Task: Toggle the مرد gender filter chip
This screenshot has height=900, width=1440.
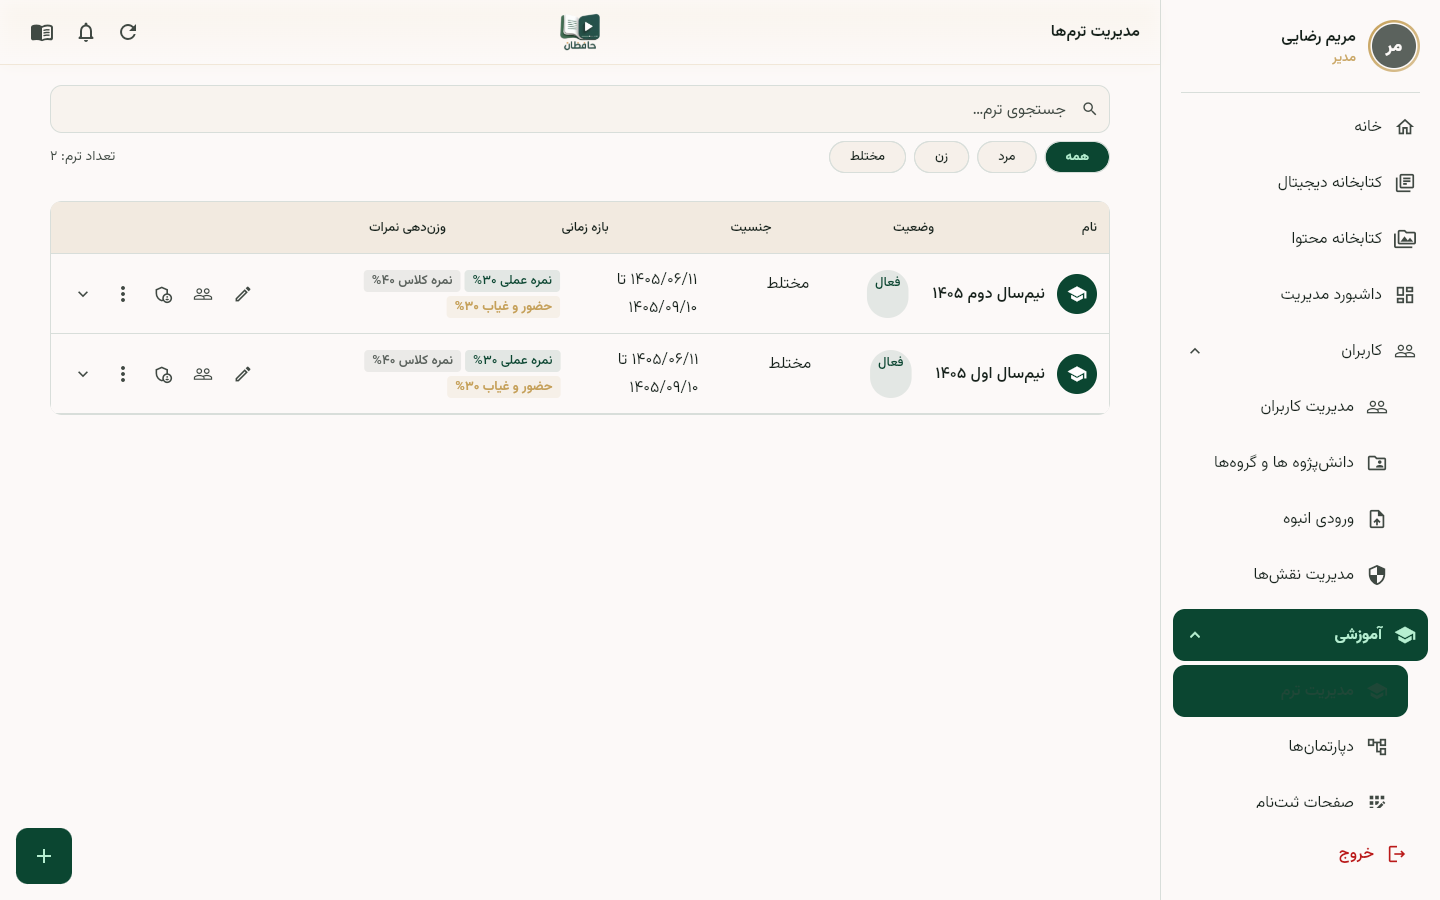Action: [1007, 157]
